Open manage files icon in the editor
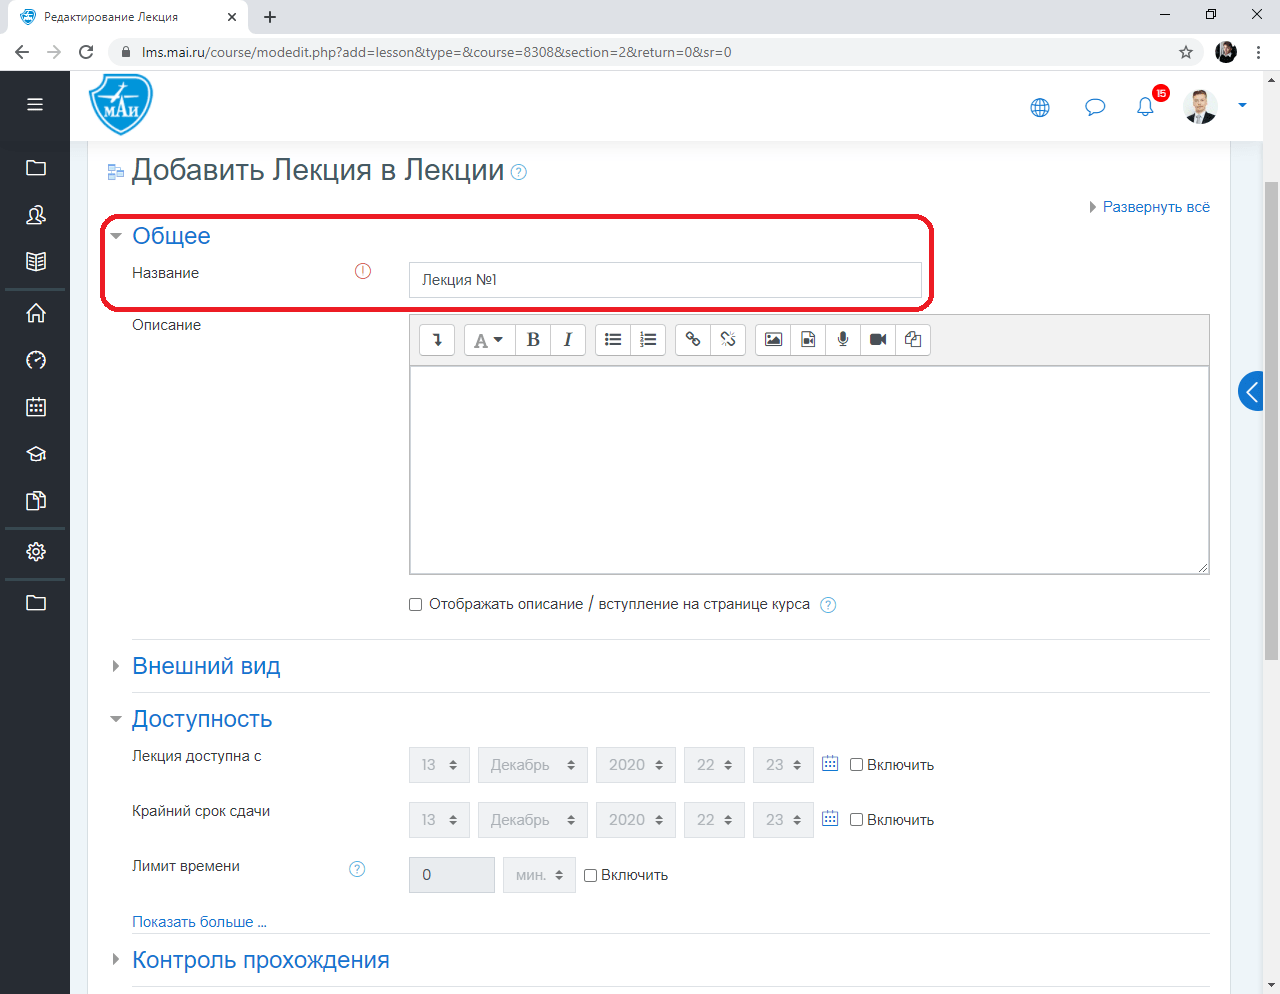 pyautogui.click(x=913, y=340)
